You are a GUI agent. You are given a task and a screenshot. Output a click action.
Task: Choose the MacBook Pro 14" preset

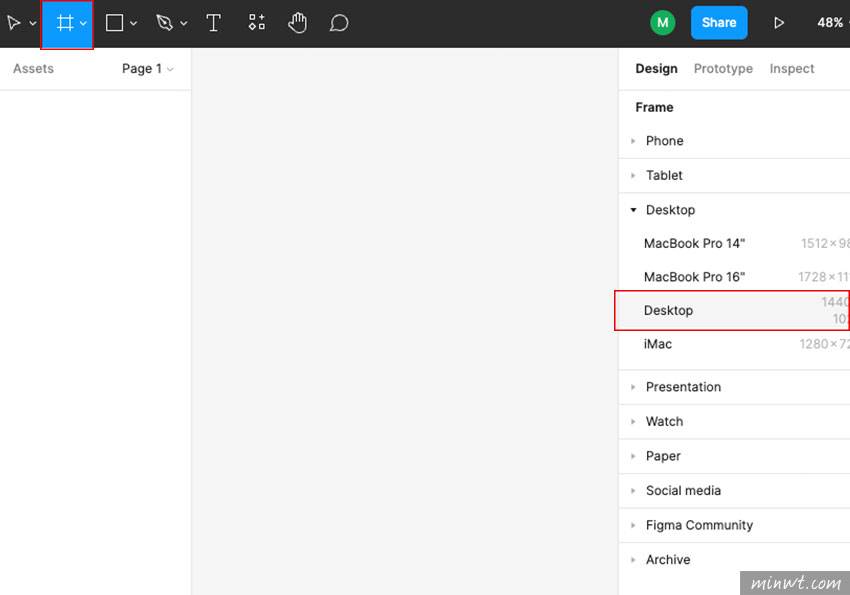[x=734, y=243]
